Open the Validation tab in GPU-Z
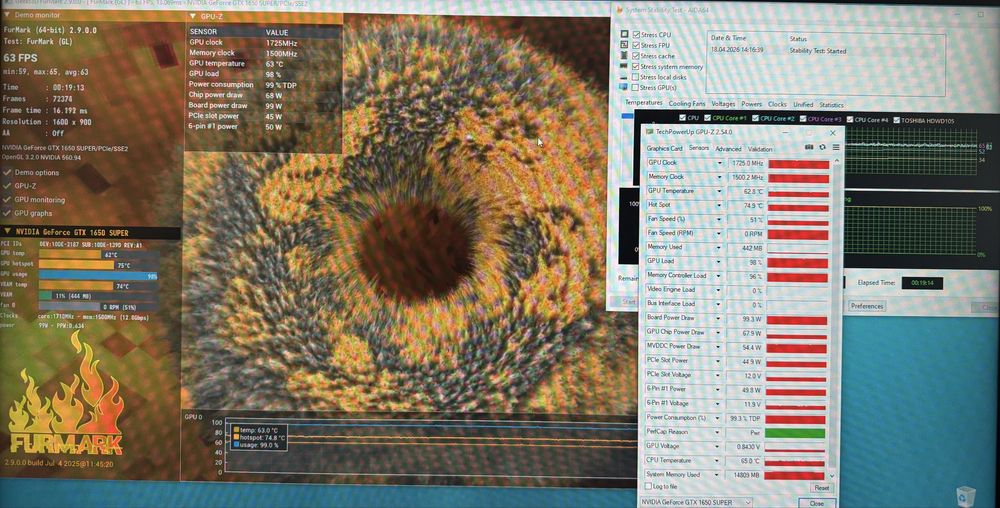 coord(760,149)
